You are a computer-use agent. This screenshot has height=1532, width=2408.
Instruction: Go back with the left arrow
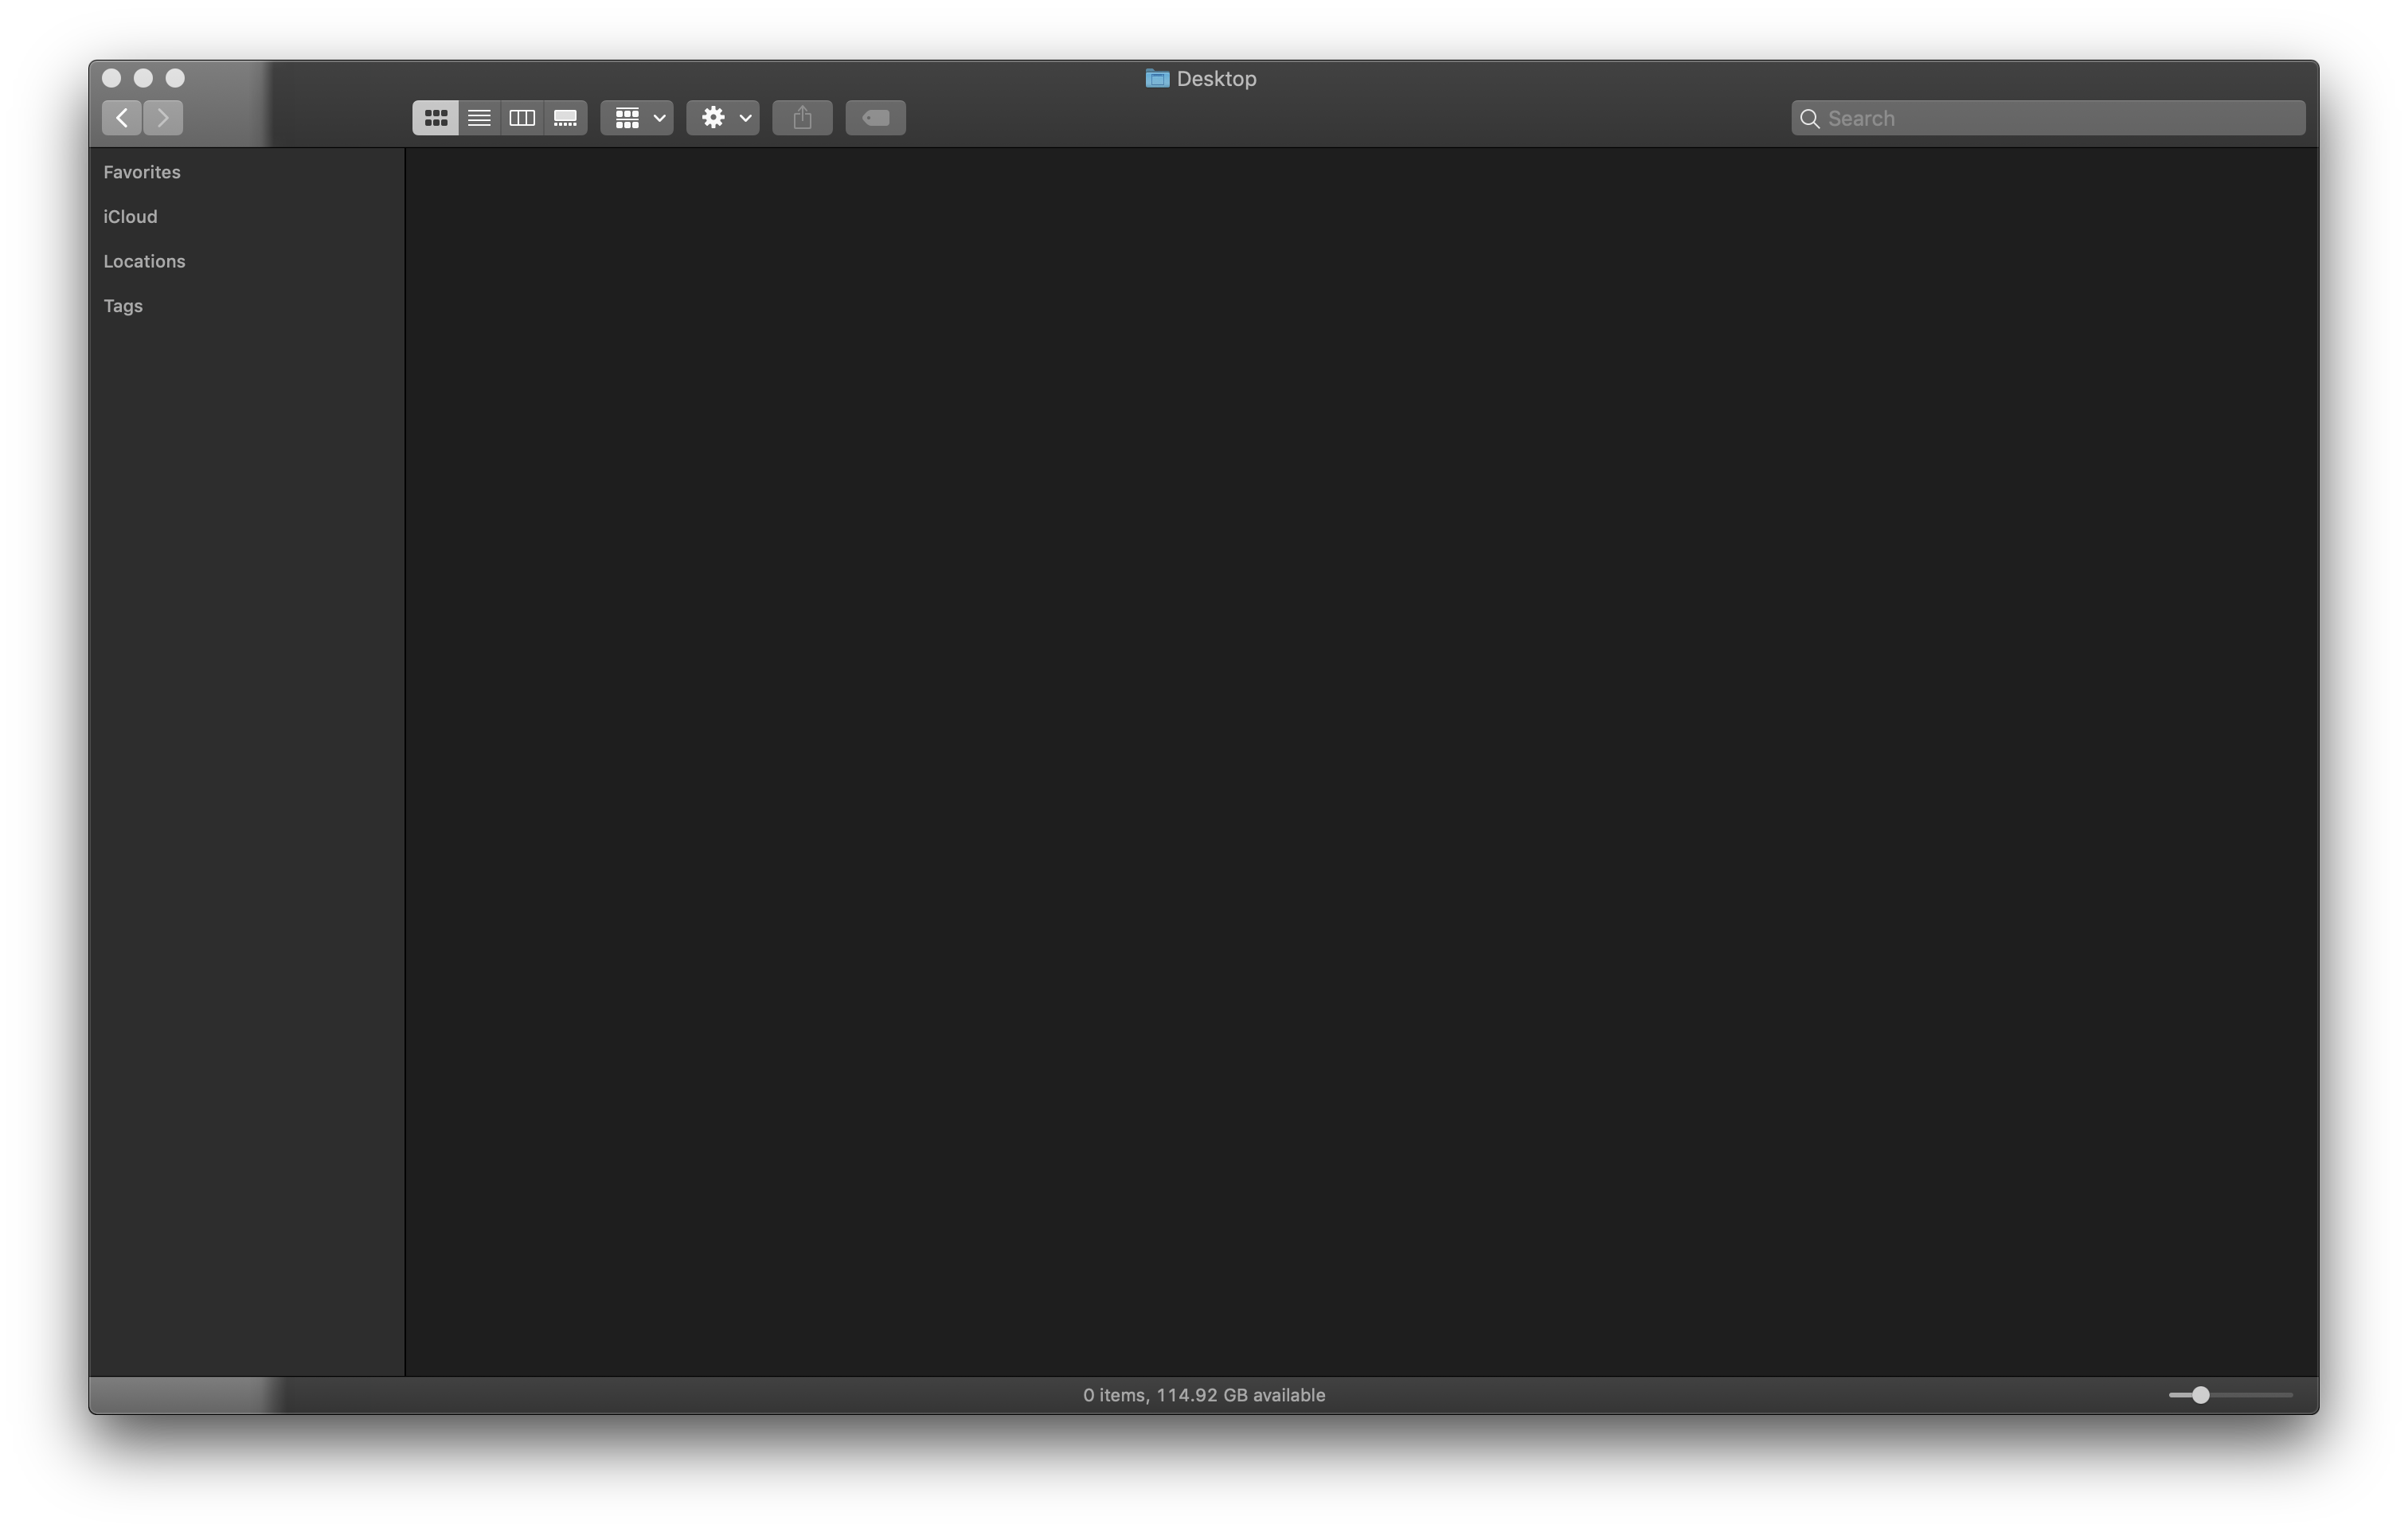point(121,118)
